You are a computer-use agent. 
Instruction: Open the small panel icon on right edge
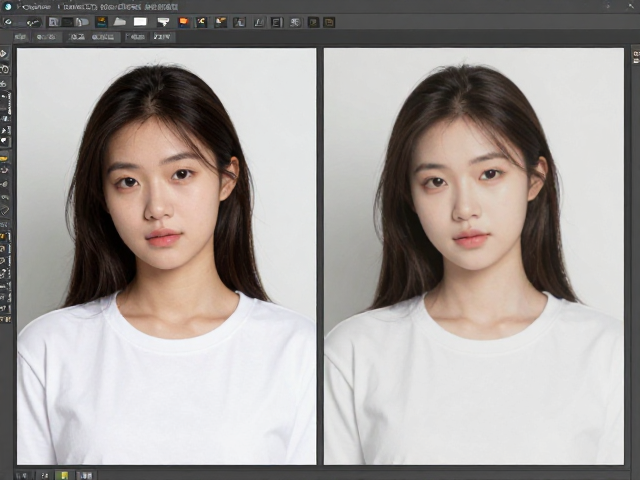pos(636,57)
